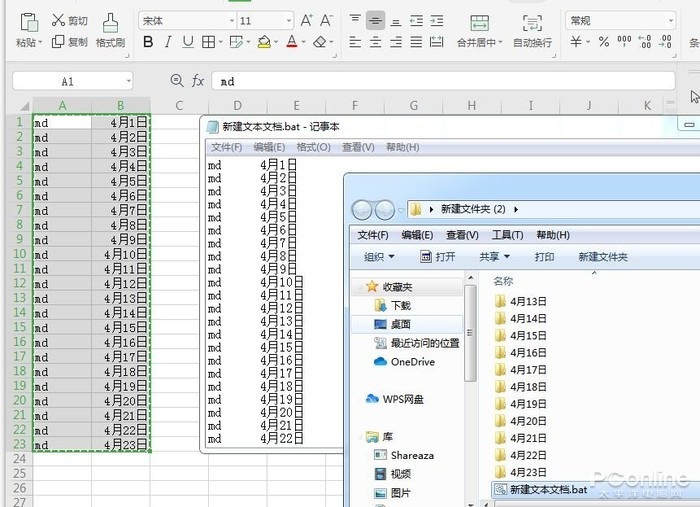Click the increase decimal places icon
Screen dimensions: 700x507
(645, 42)
